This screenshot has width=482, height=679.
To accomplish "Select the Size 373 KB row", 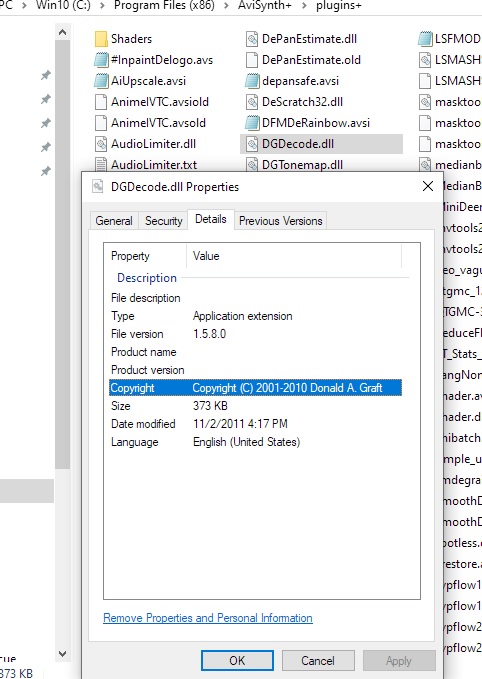I will click(x=255, y=406).
